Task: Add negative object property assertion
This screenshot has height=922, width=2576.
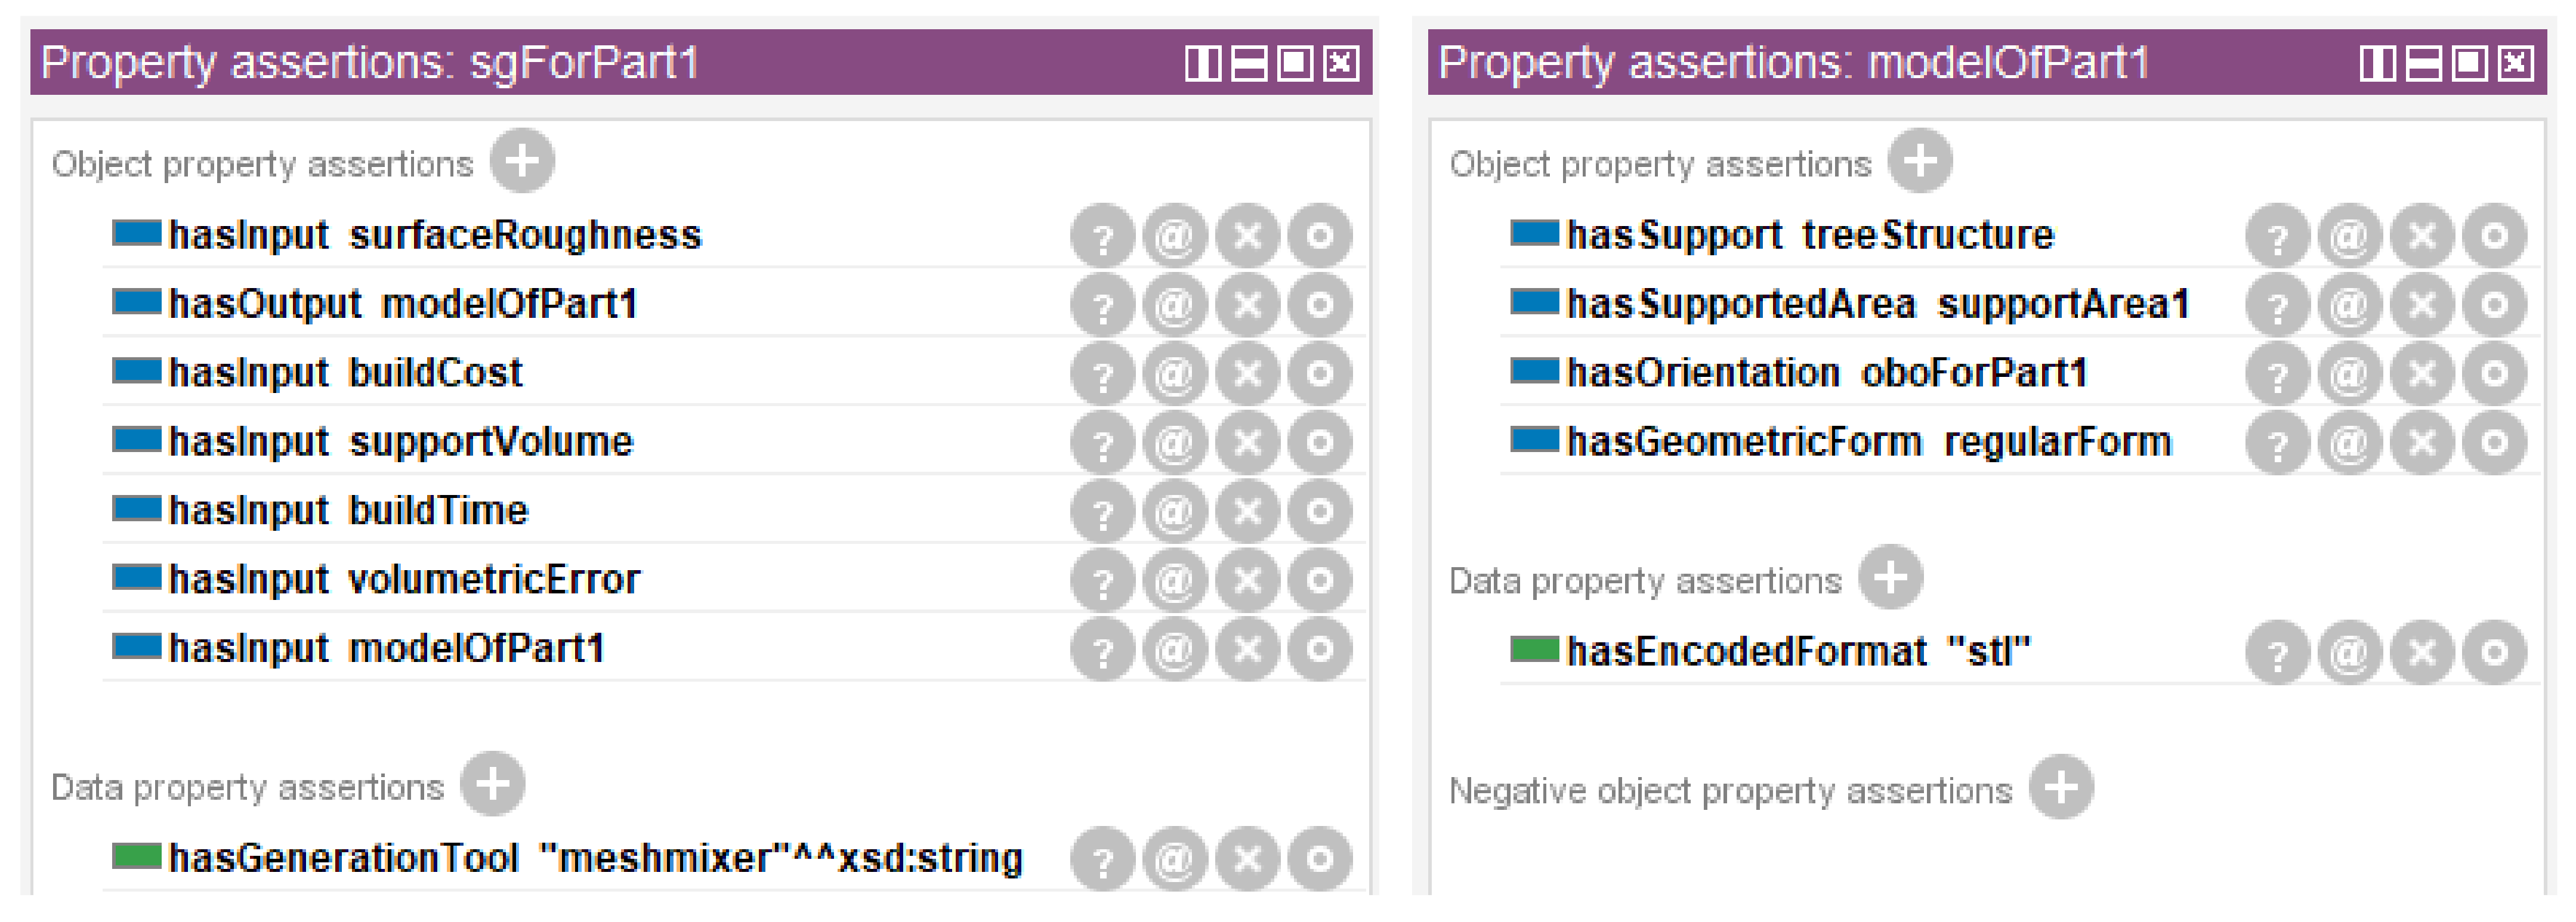Action: pyautogui.click(x=2061, y=788)
